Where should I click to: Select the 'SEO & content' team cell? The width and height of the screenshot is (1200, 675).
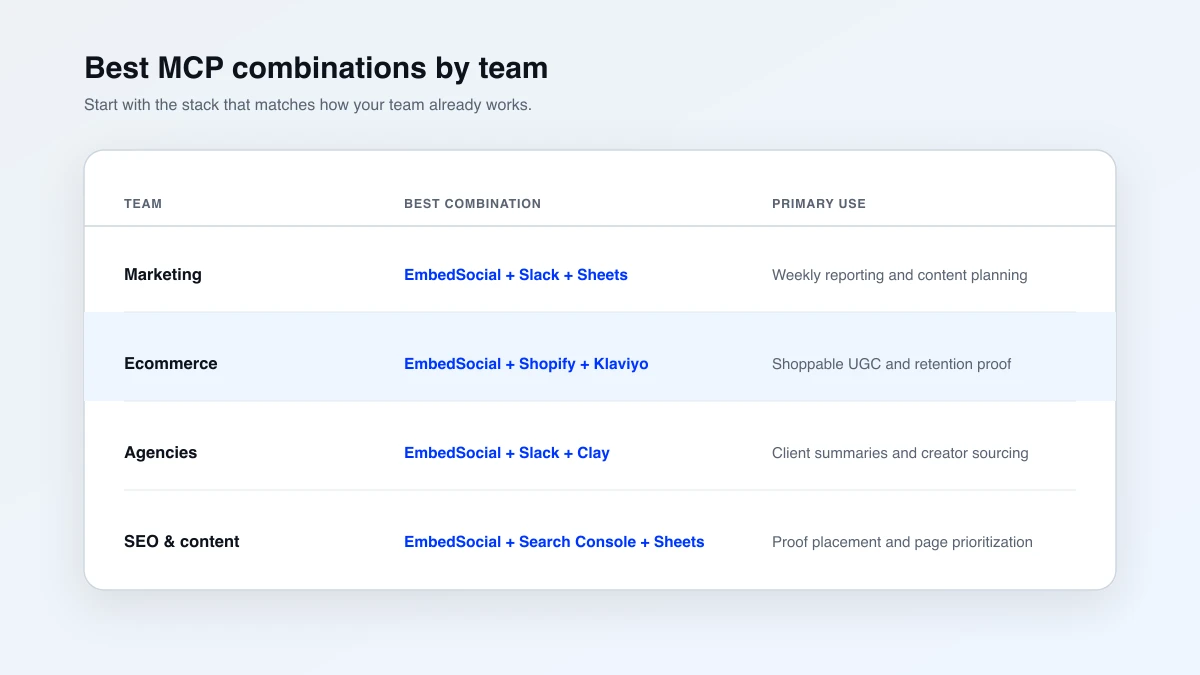click(182, 541)
